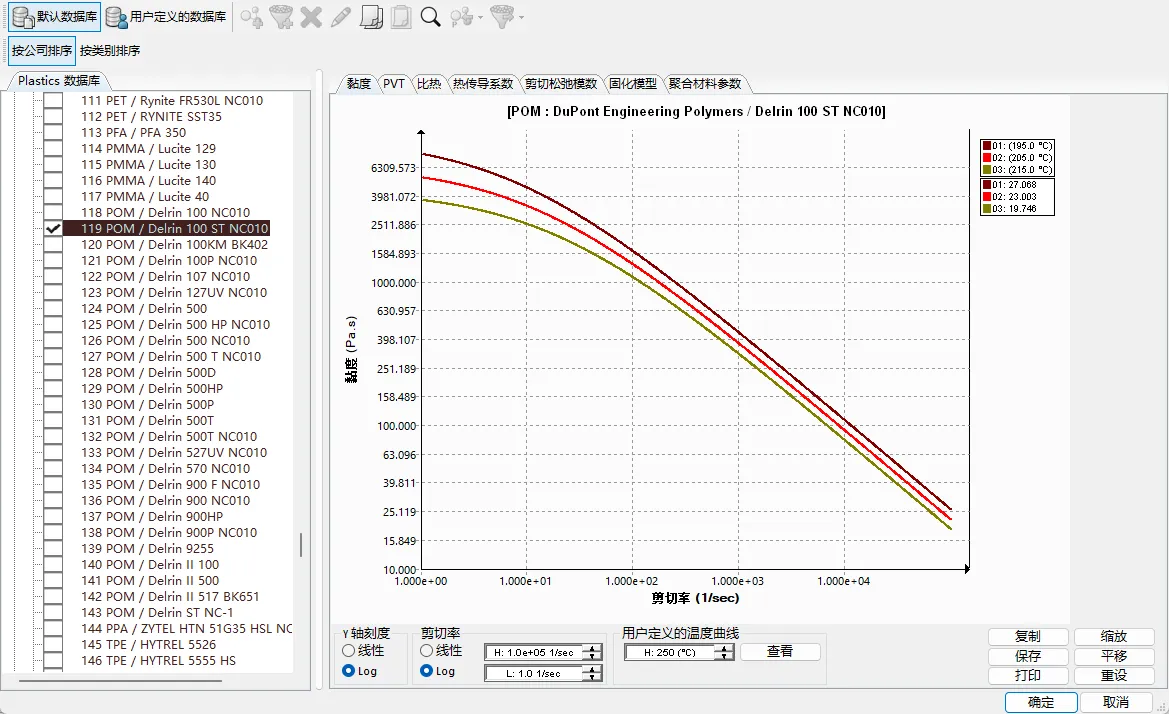Select row 146 TPE / HYTREL 5555 HS
Viewport: 1169px width, 714px height.
(x=158, y=660)
